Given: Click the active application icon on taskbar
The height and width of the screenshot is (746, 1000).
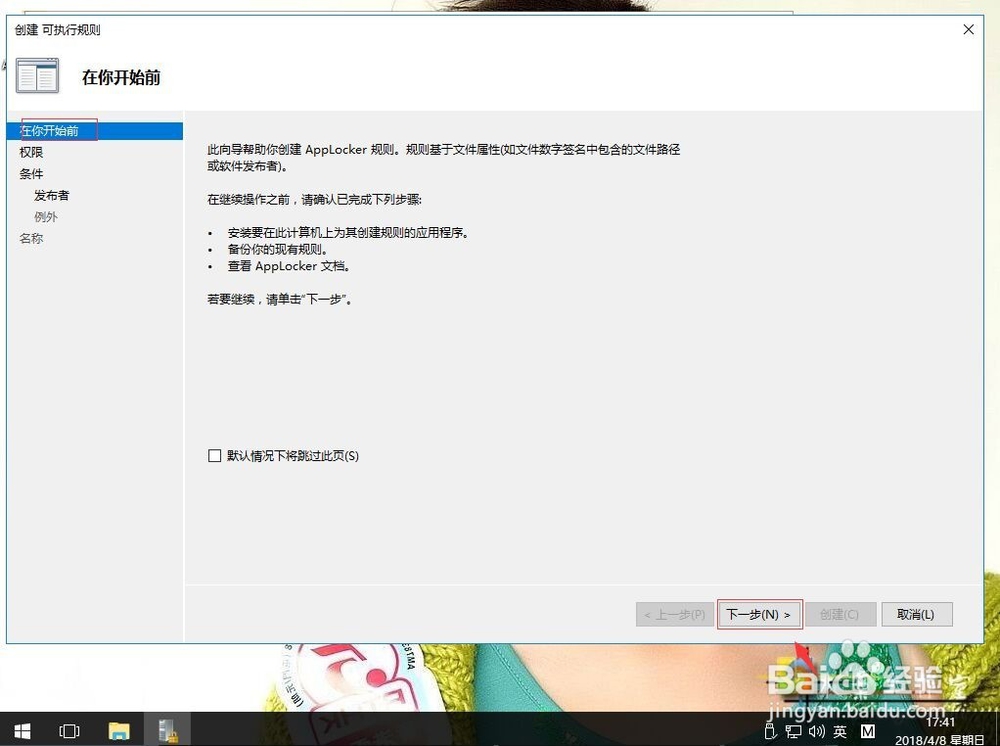Looking at the screenshot, I should [169, 730].
